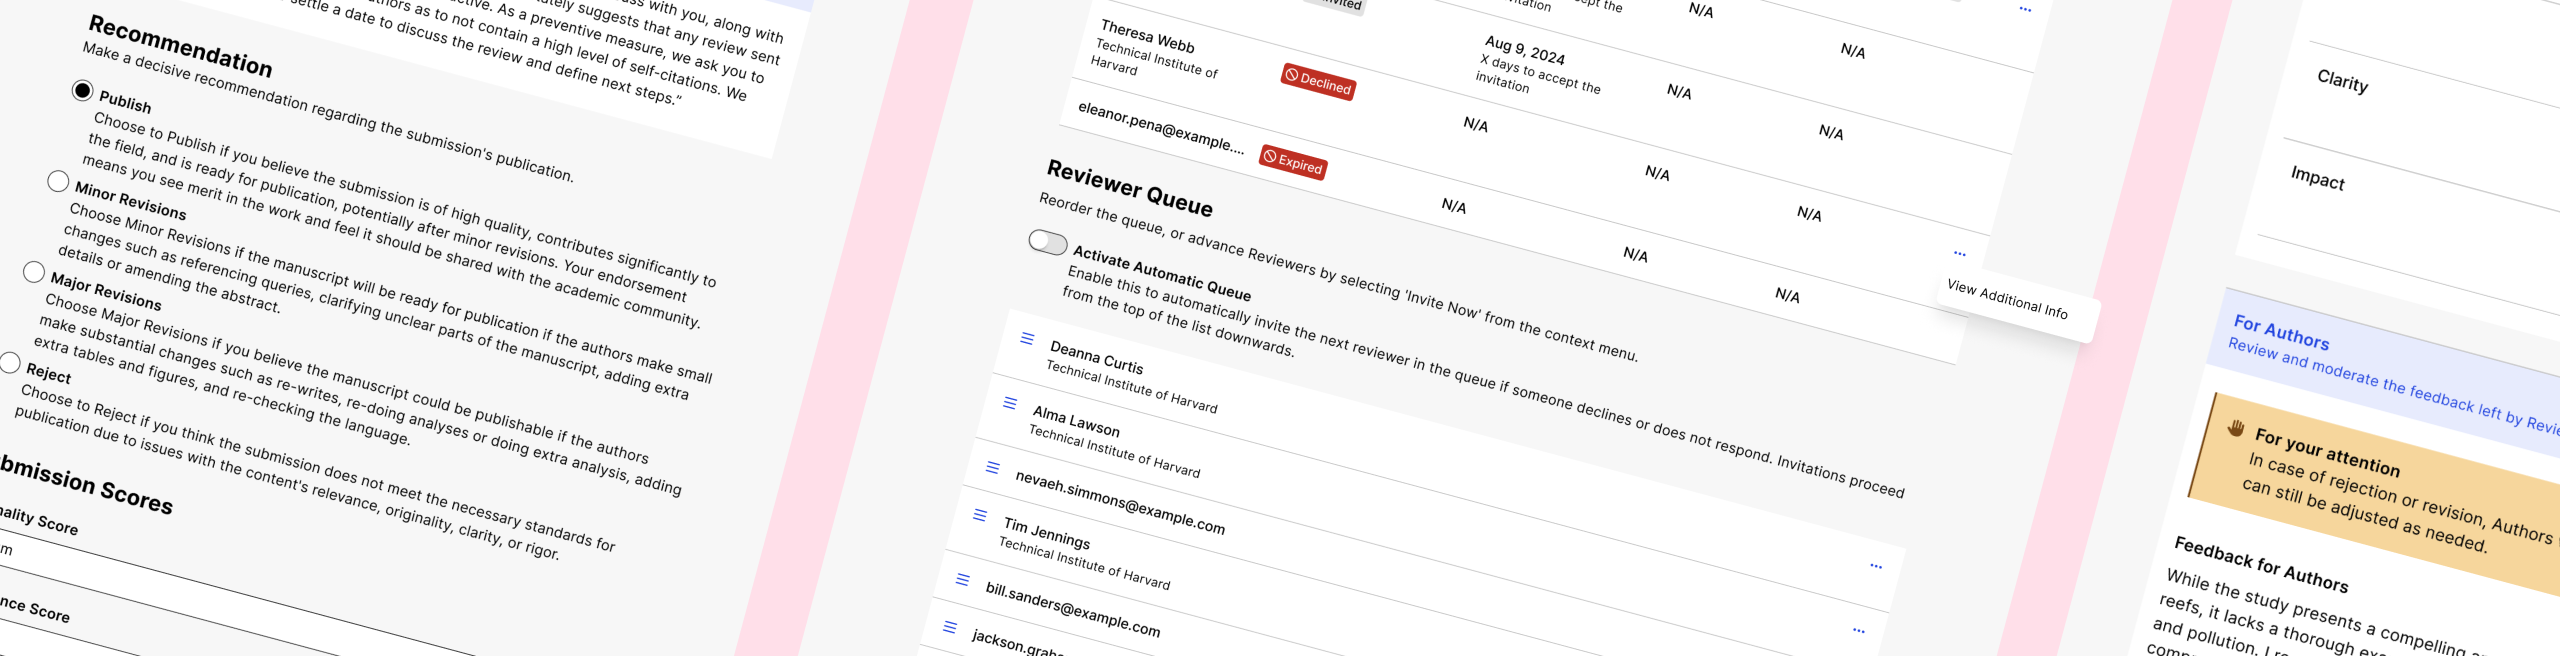Click the nevaeh.simmons@example.com queue entry

tap(1120, 503)
